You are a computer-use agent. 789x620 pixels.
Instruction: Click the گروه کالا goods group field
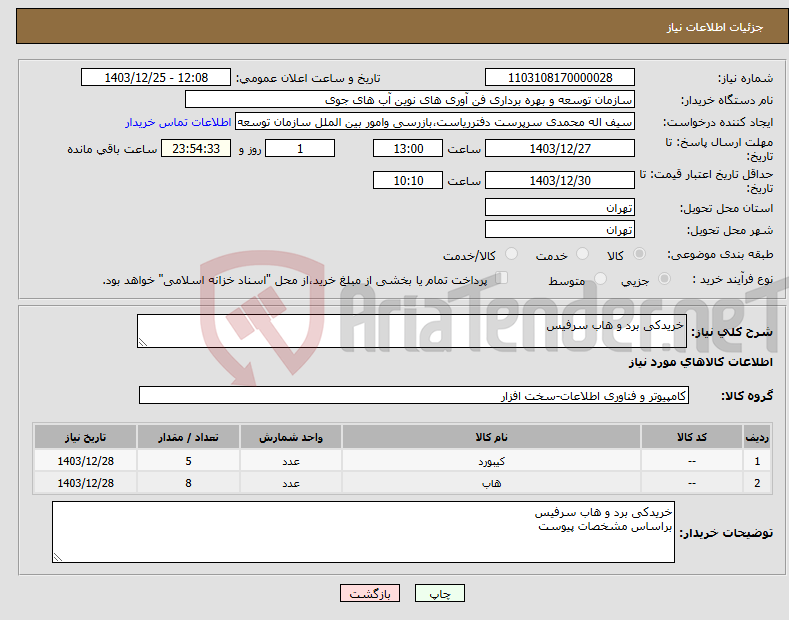(x=414, y=396)
